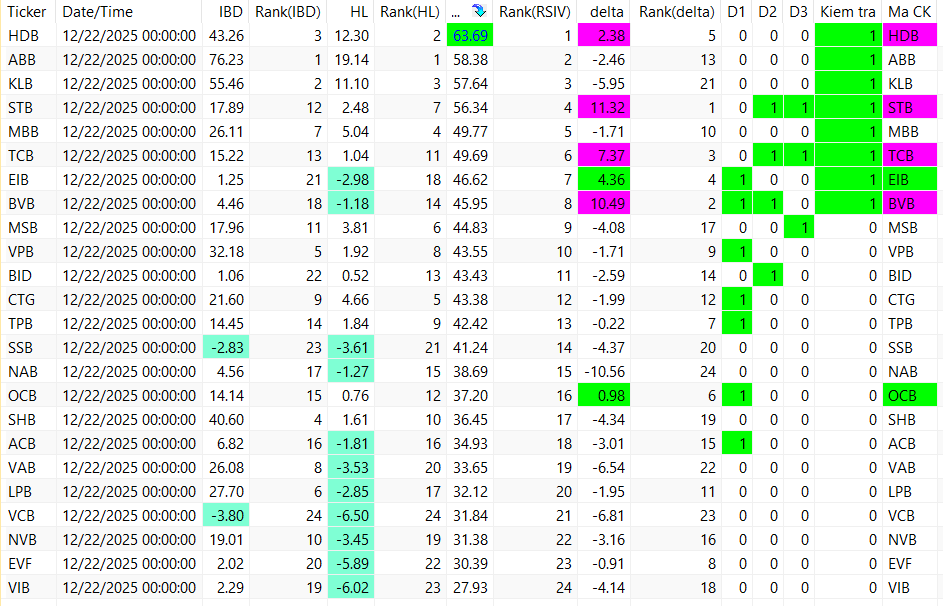Click the 27.93 RSIV value

(470, 589)
